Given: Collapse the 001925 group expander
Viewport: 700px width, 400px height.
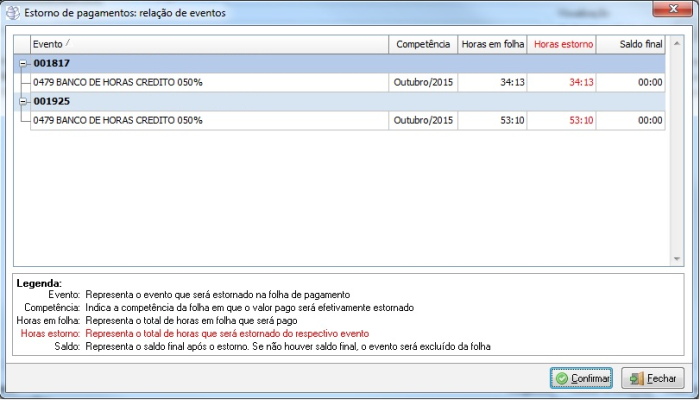Looking at the screenshot, I should [x=23, y=102].
